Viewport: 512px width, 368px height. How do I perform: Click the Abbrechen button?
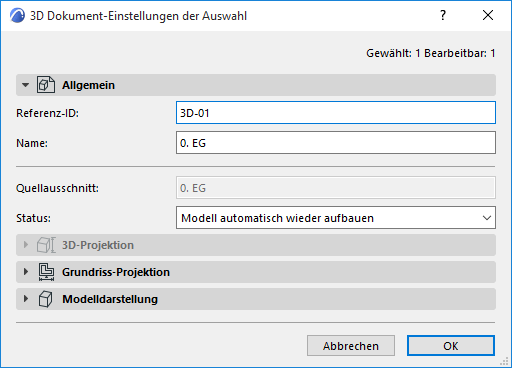351,346
